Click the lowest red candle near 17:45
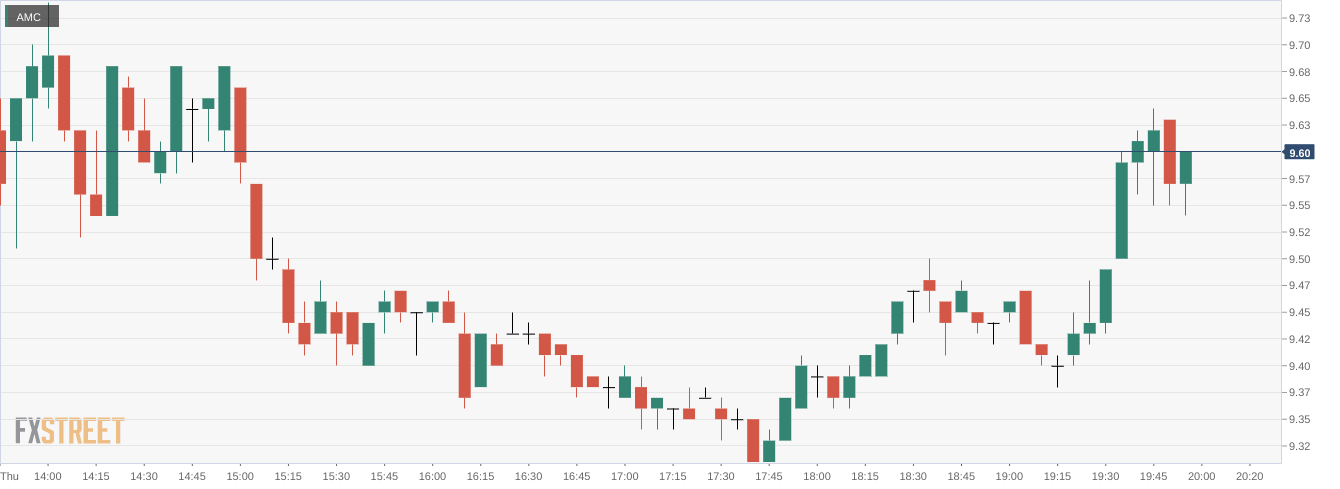Viewport: 1340px width, 489px height. (x=753, y=440)
